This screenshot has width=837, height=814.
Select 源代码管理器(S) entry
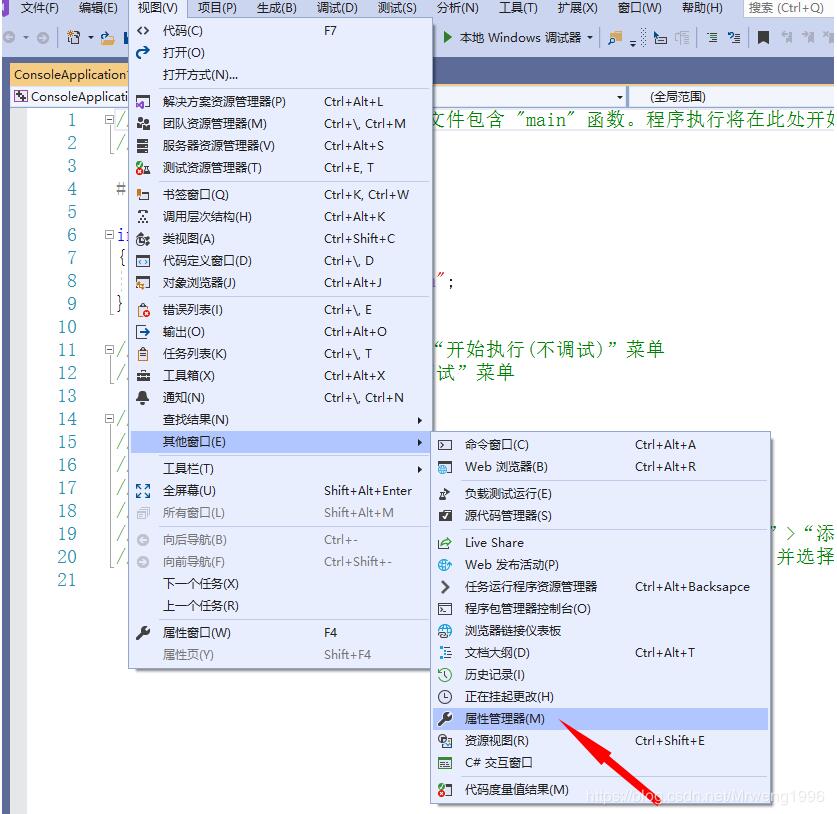click(x=601, y=516)
